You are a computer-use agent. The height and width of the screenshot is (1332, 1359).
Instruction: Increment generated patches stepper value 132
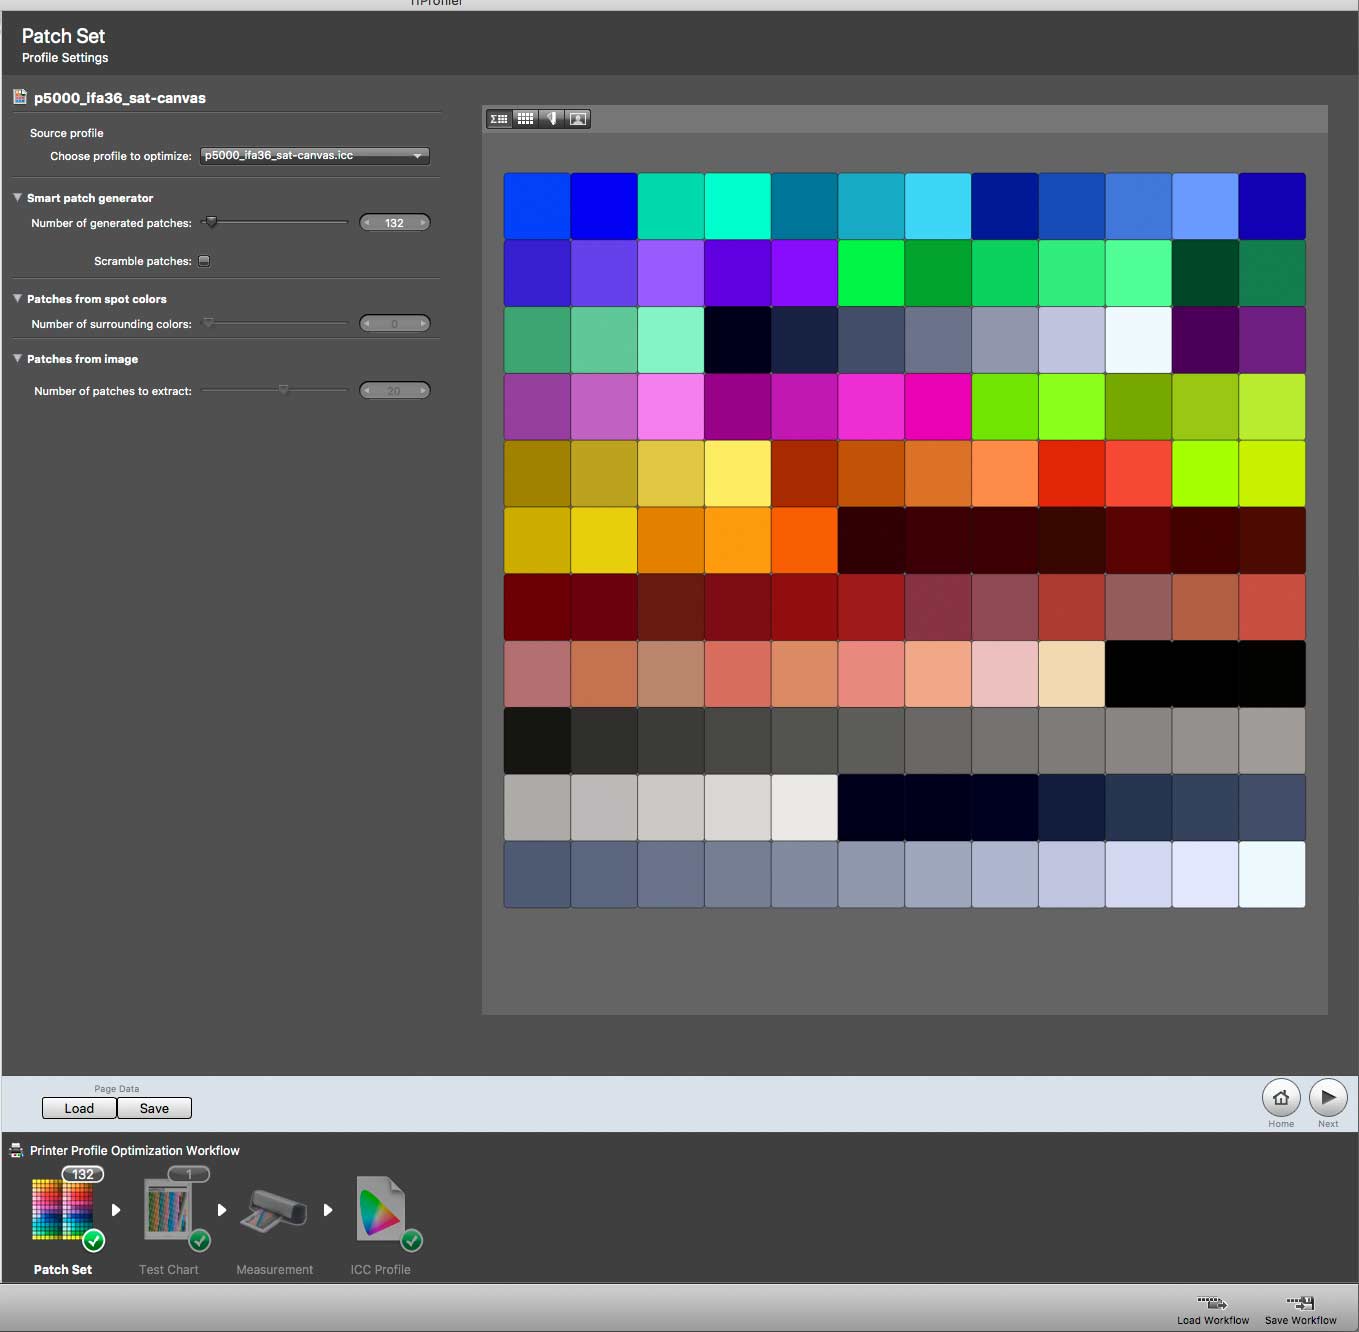tap(423, 223)
